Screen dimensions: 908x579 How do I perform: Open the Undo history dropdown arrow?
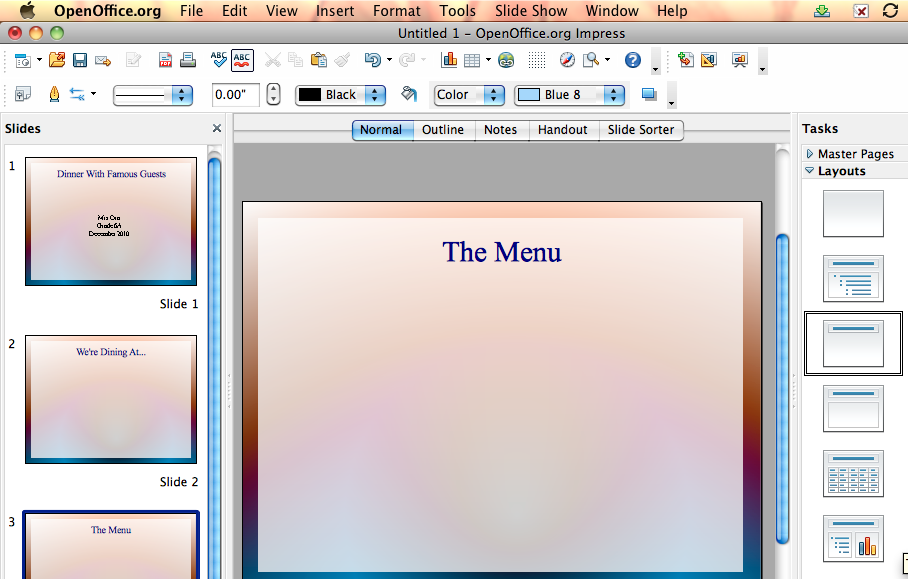(x=389, y=60)
